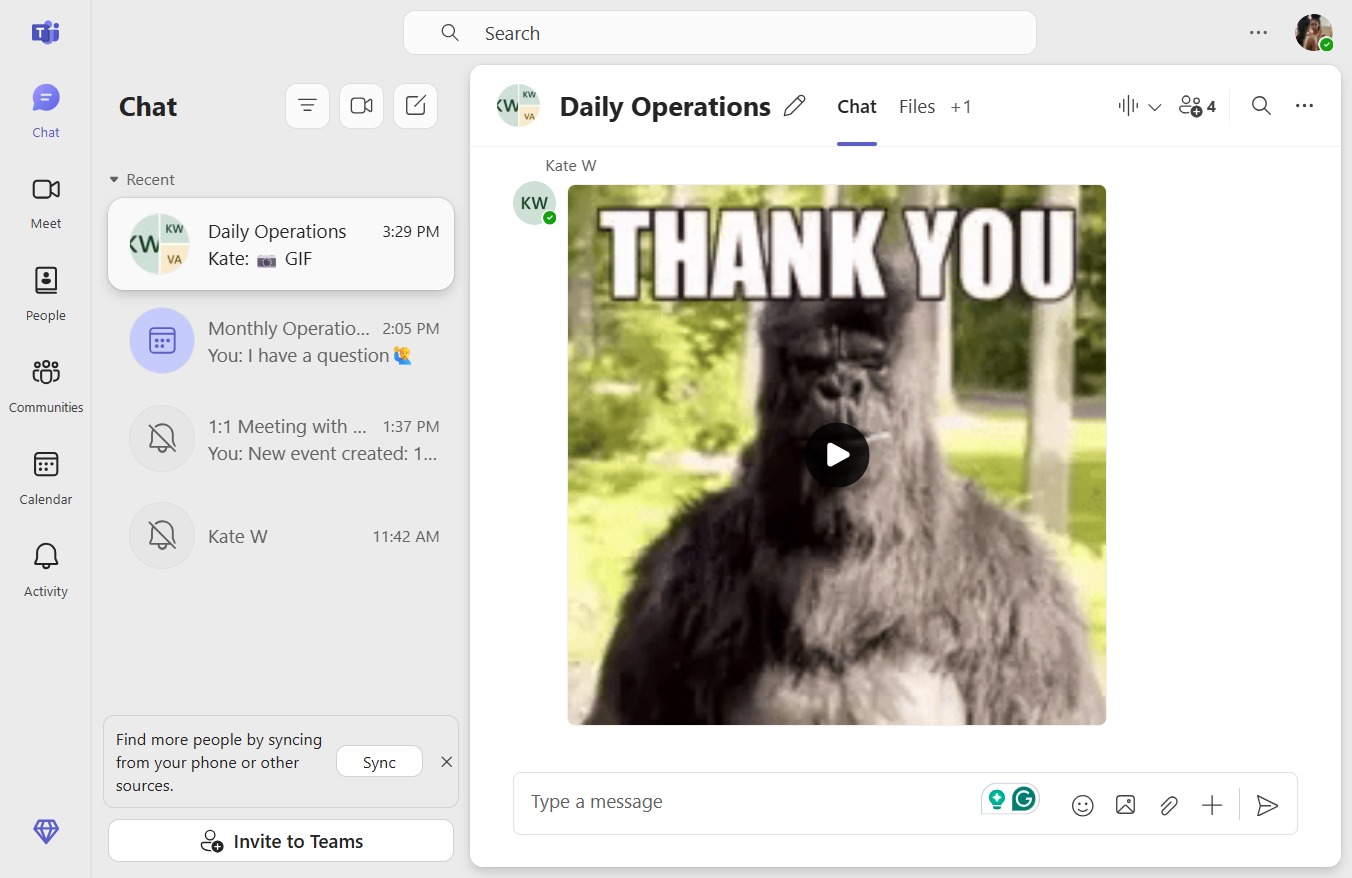Click the Microsoft Teams logo
The image size is (1352, 878).
[x=46, y=33]
